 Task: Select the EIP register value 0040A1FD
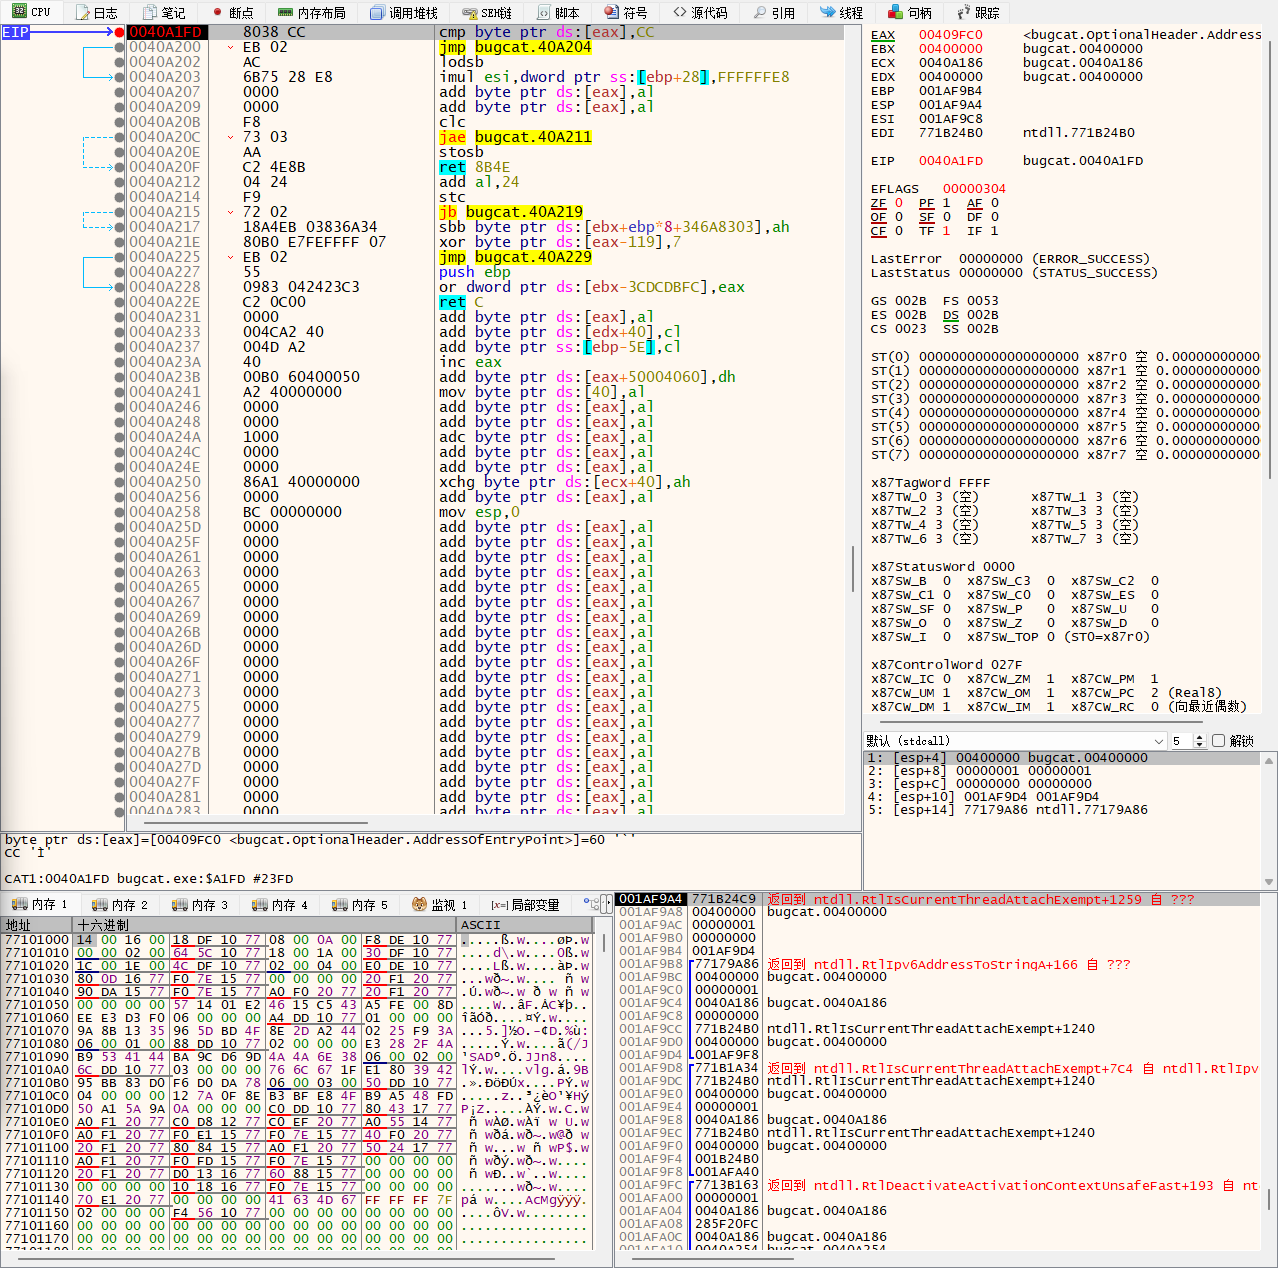pos(951,161)
